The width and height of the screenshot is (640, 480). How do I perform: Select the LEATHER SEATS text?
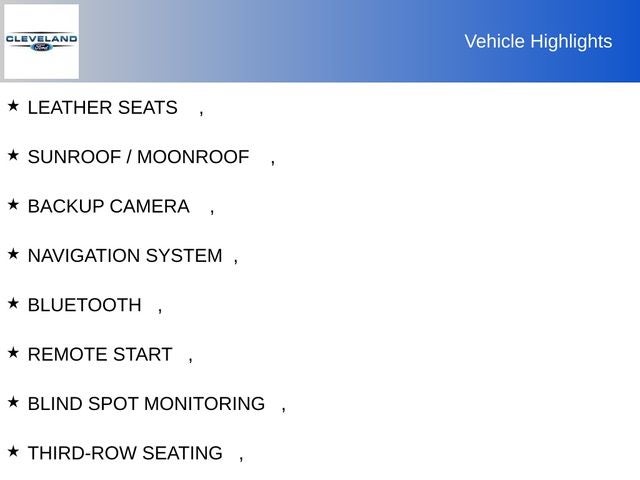[102, 108]
